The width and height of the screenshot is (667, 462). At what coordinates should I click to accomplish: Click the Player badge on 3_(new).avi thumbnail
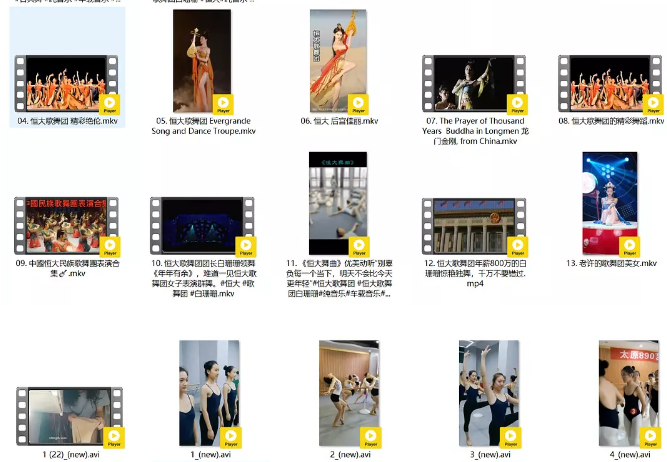pos(510,438)
